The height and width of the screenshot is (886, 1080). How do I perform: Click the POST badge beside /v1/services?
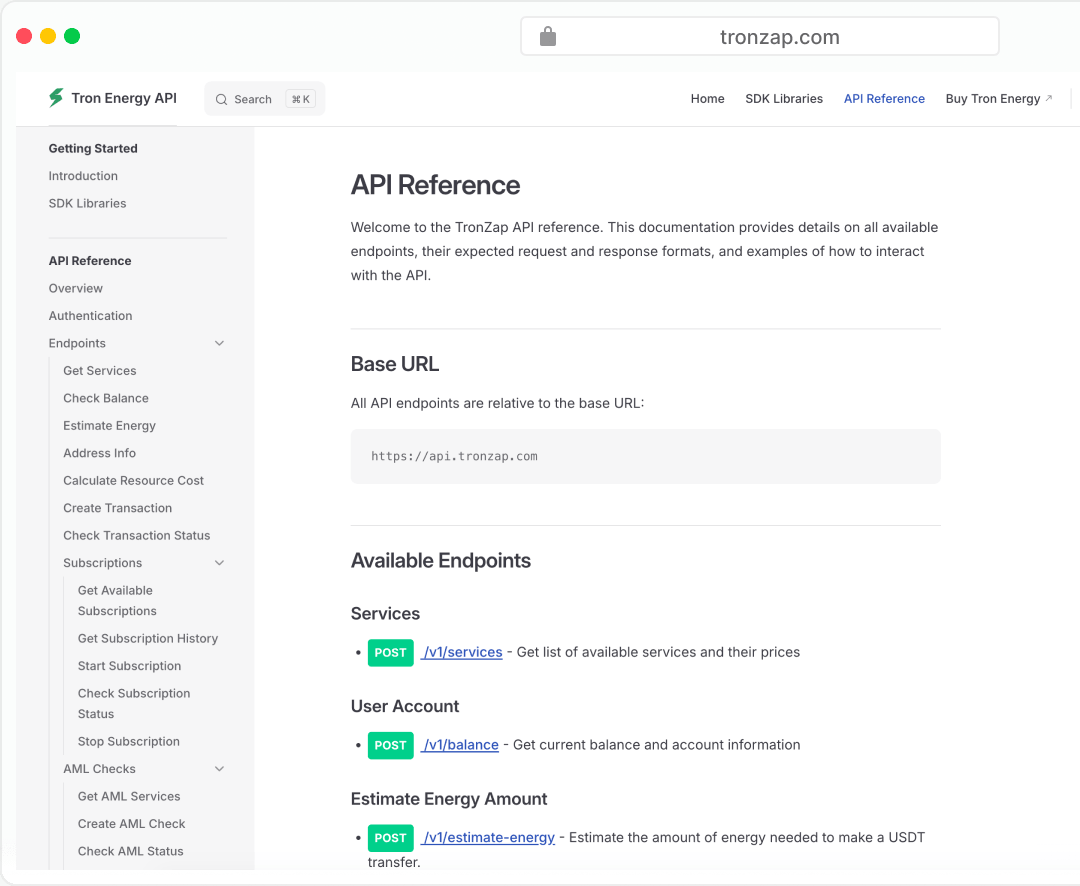(391, 652)
